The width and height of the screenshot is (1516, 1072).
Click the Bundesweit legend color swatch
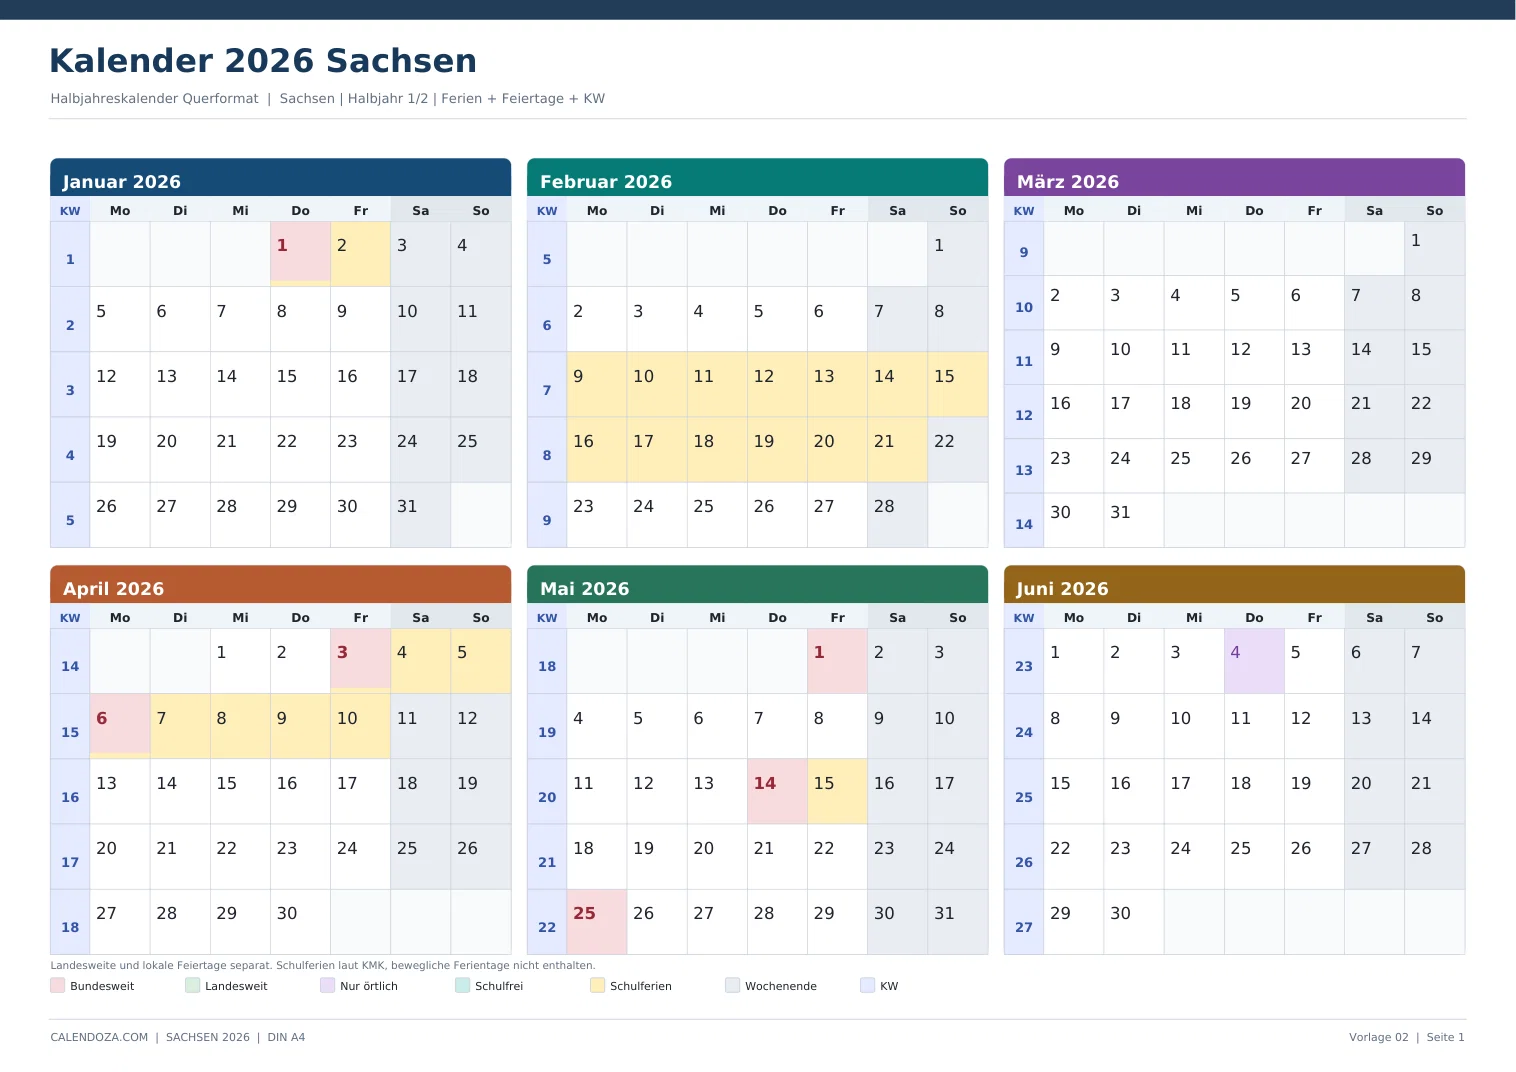(57, 985)
